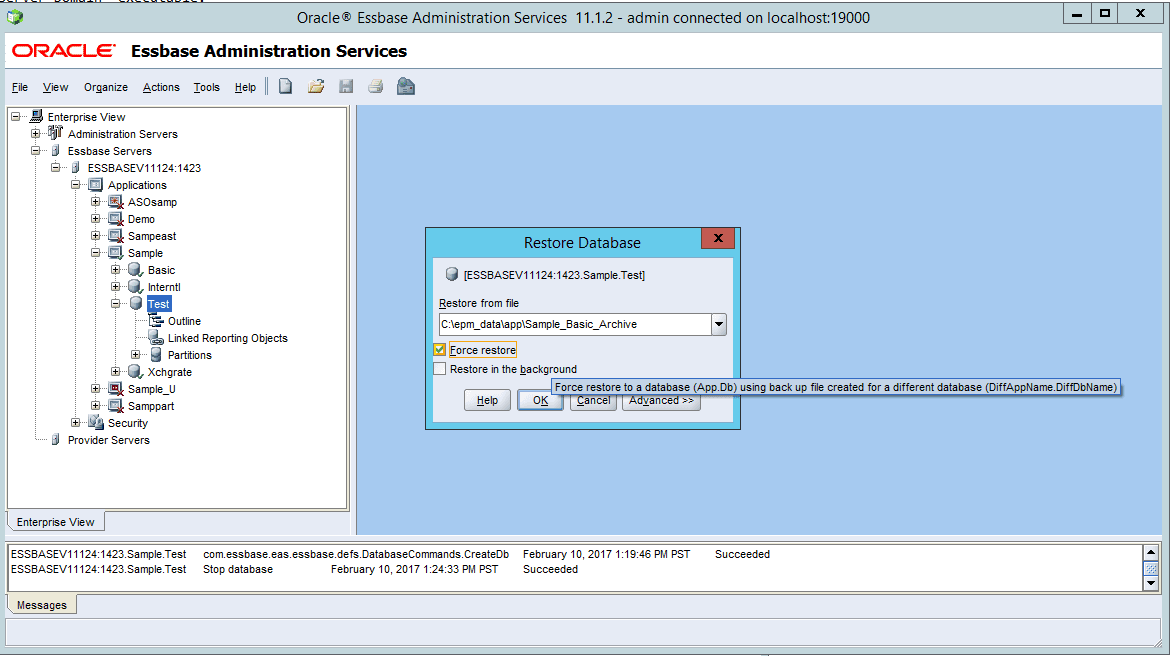Image resolution: width=1170 pixels, height=656 pixels.
Task: Select the Outline icon under Test database
Action: click(x=156, y=321)
